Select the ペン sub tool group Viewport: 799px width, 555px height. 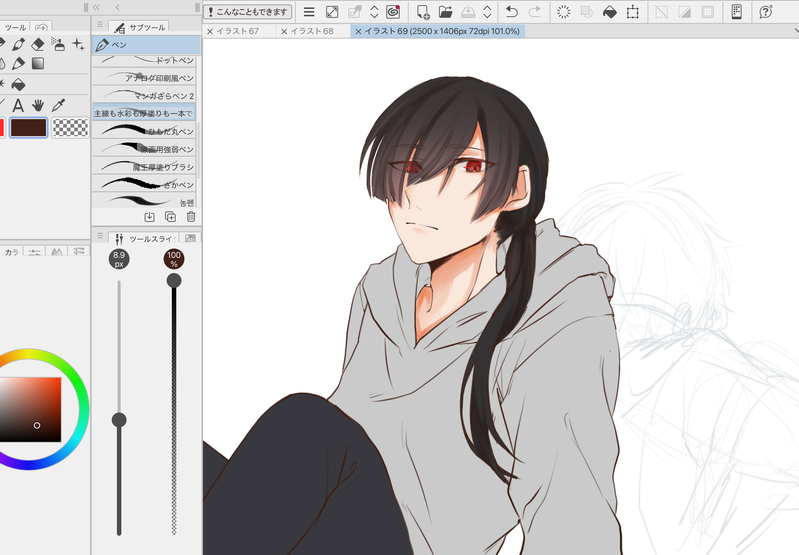click(147, 45)
